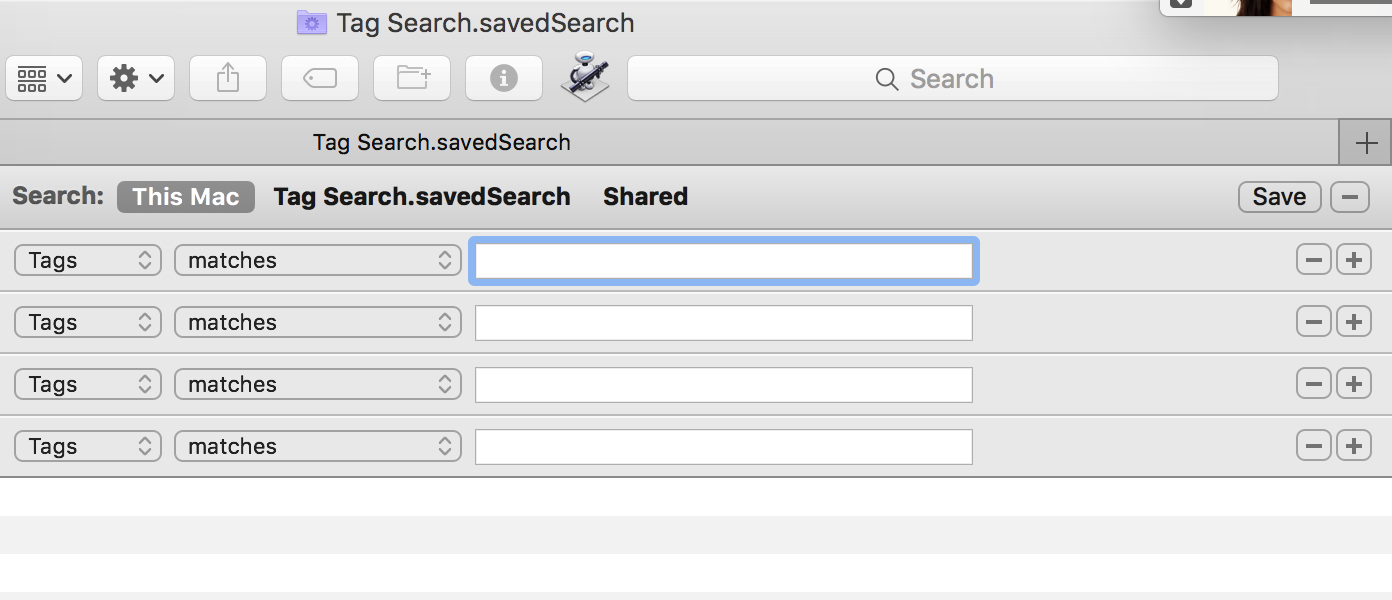Open the Get Info icon
Screen dimensions: 1392x600
click(x=504, y=78)
